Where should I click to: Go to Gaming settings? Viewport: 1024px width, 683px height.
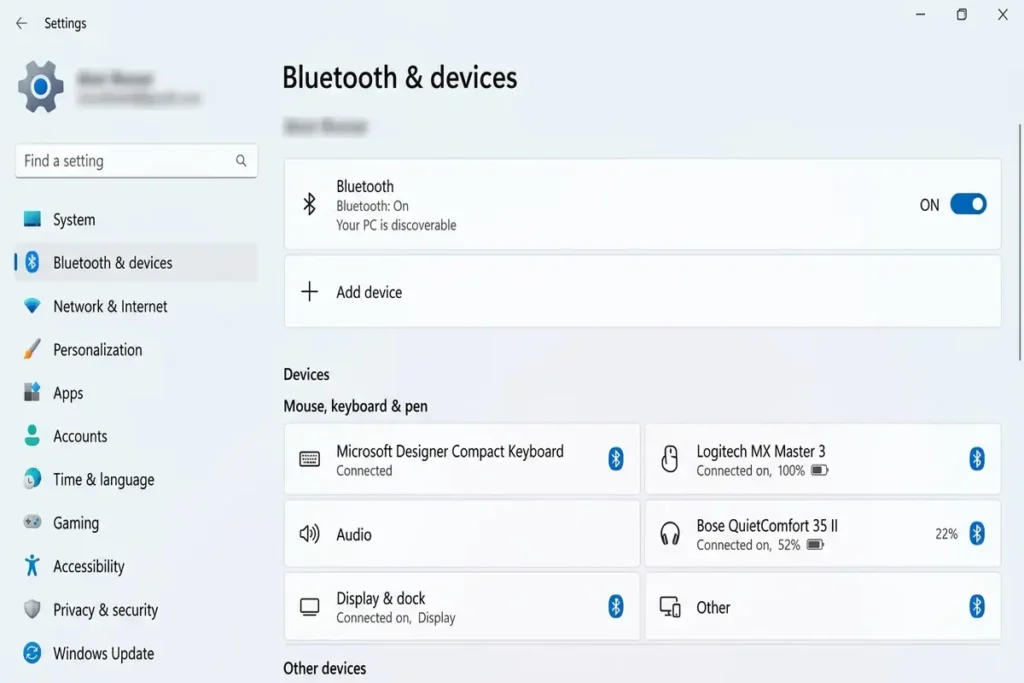pos(136,522)
